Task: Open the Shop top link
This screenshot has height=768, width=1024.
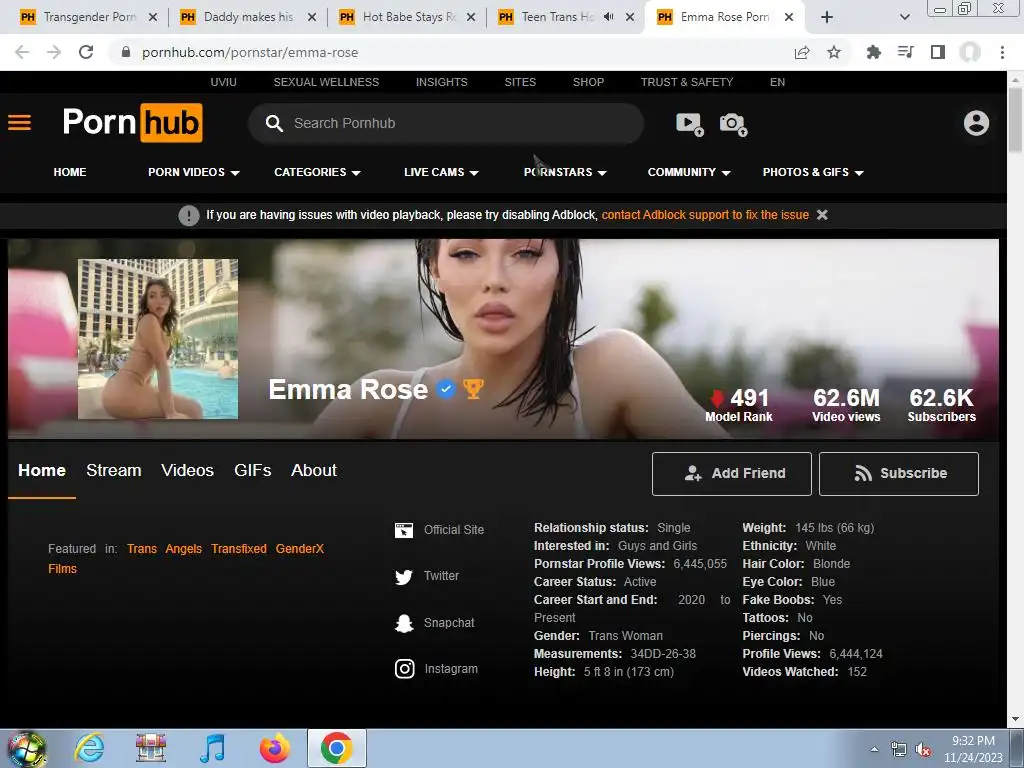Action: (x=588, y=82)
